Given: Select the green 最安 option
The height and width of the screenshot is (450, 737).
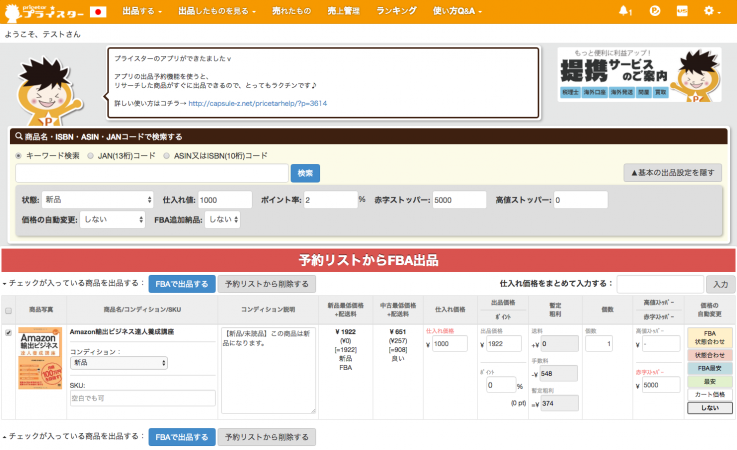Looking at the screenshot, I should coord(710,381).
